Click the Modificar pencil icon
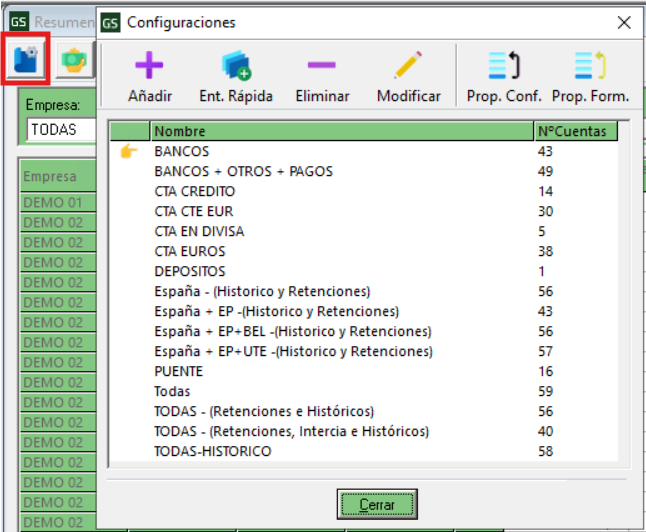 tap(408, 65)
